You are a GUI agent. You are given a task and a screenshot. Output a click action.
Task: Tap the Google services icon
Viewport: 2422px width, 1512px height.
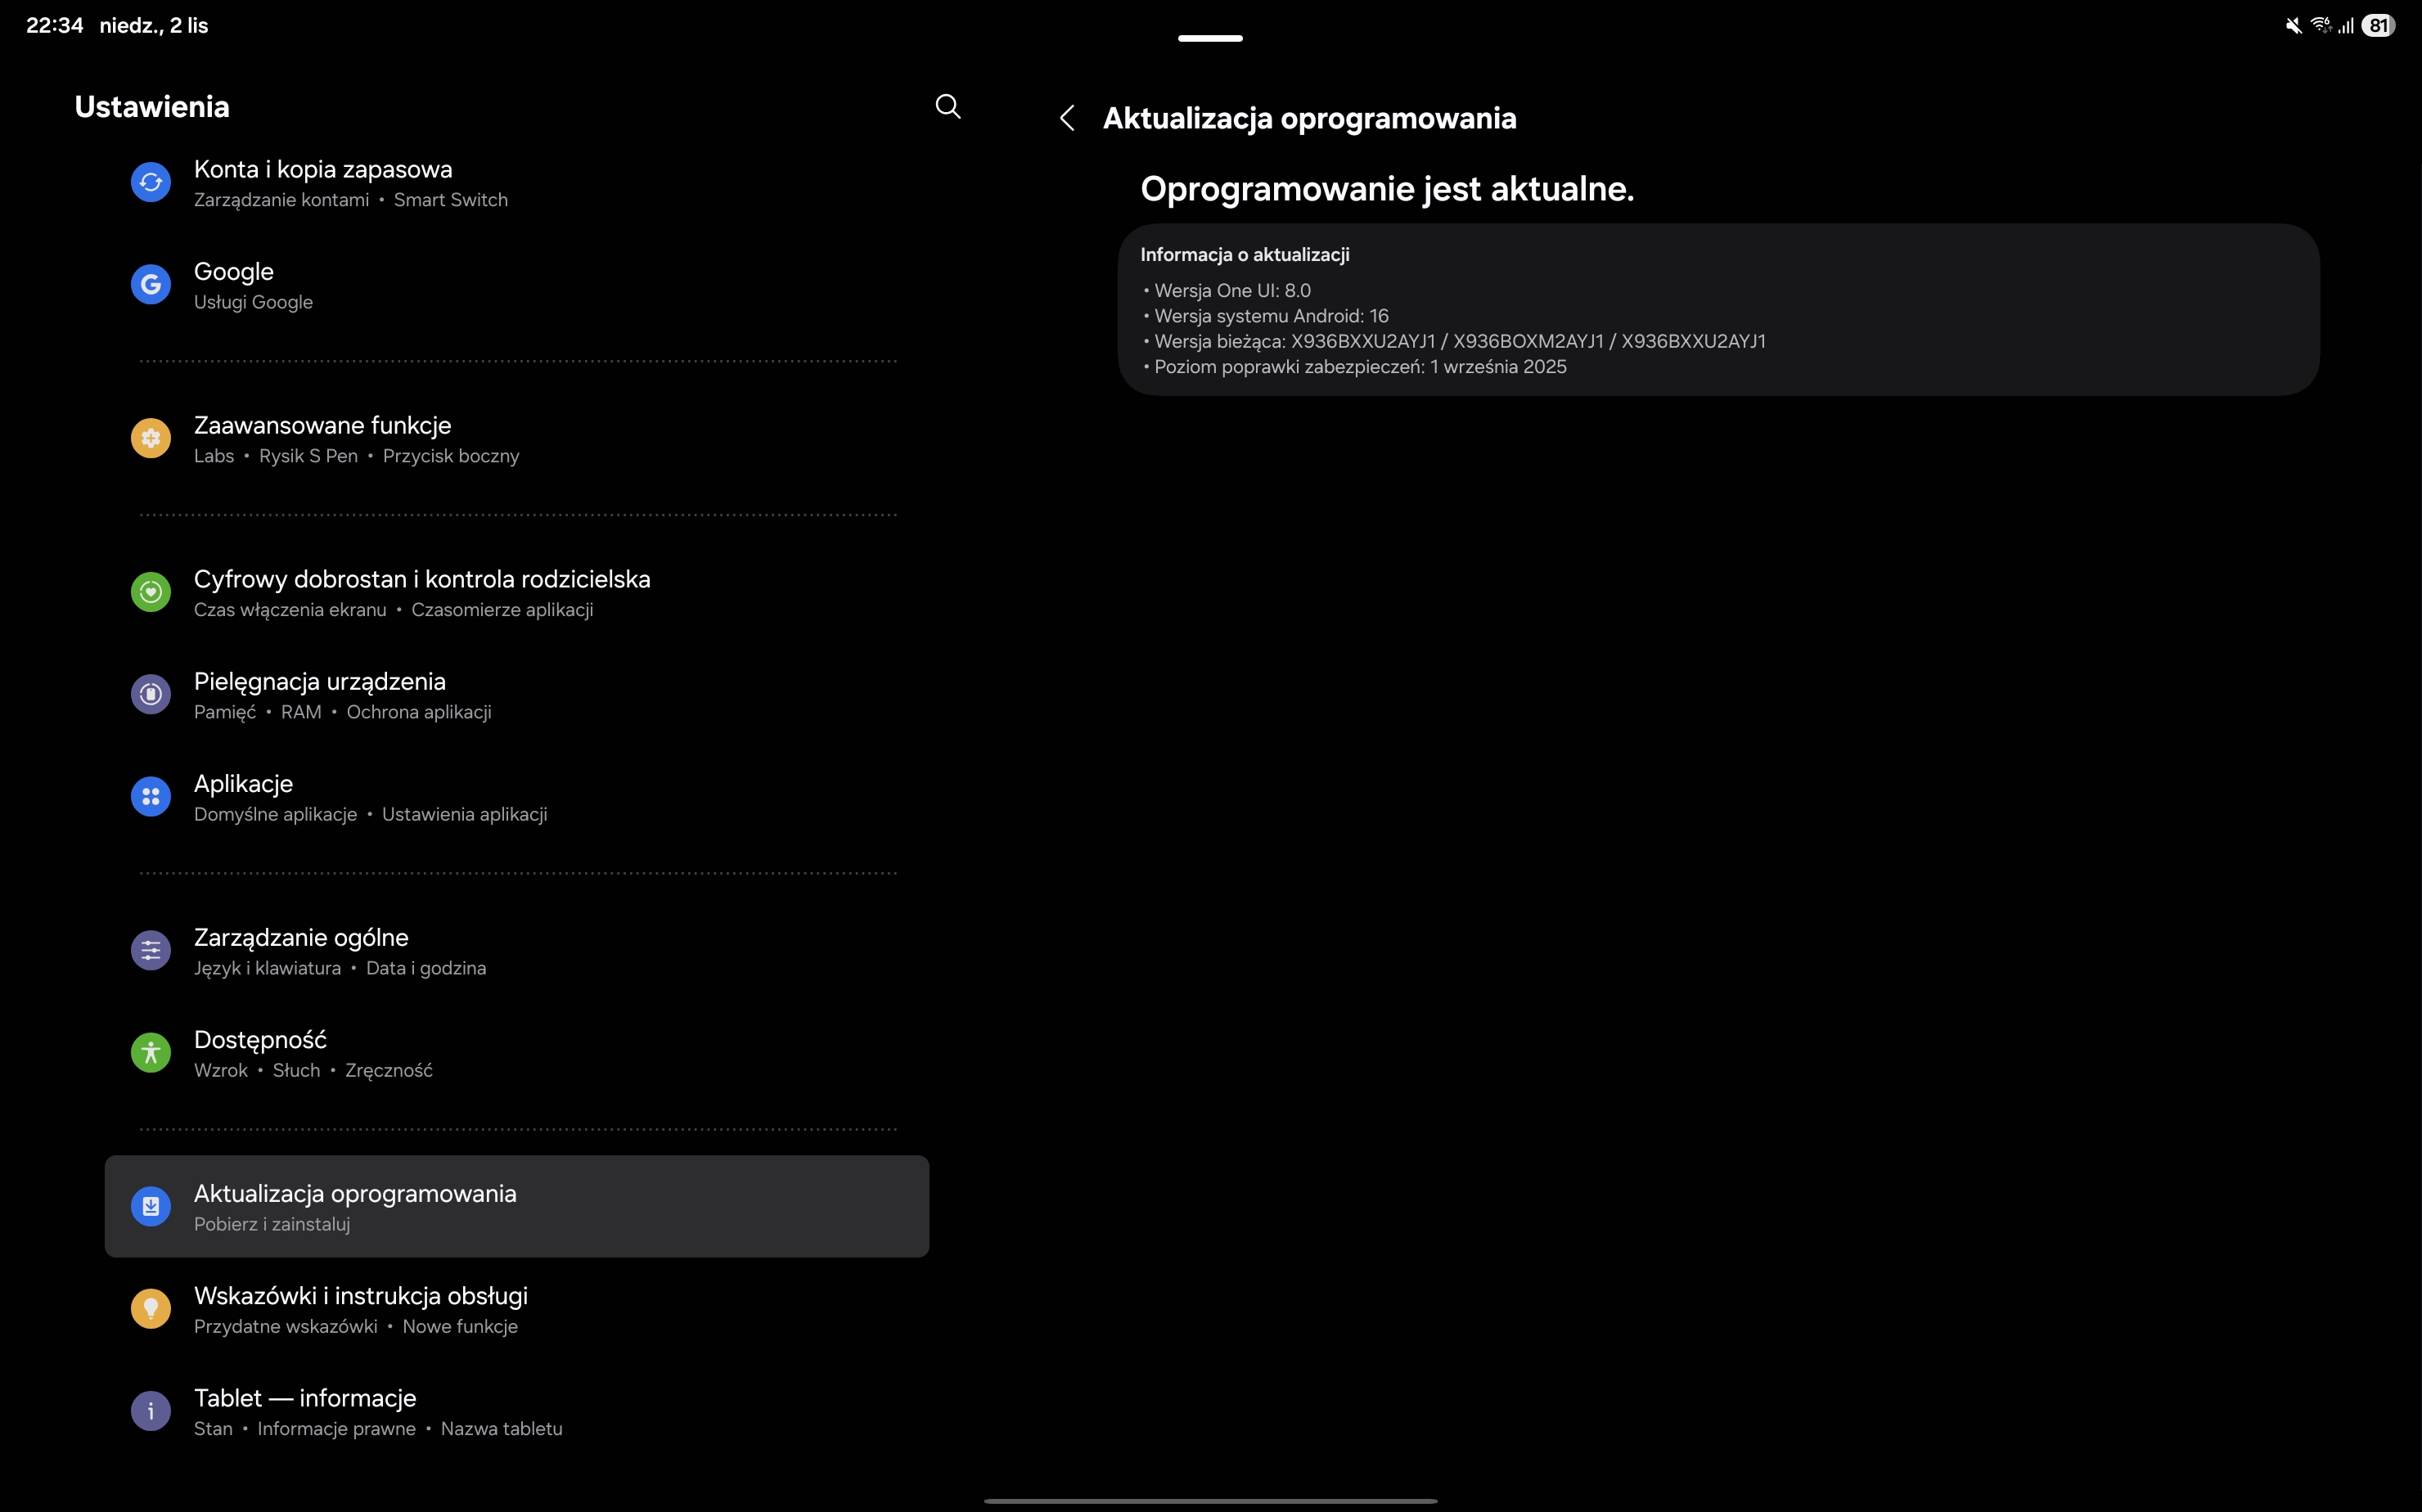[151, 285]
